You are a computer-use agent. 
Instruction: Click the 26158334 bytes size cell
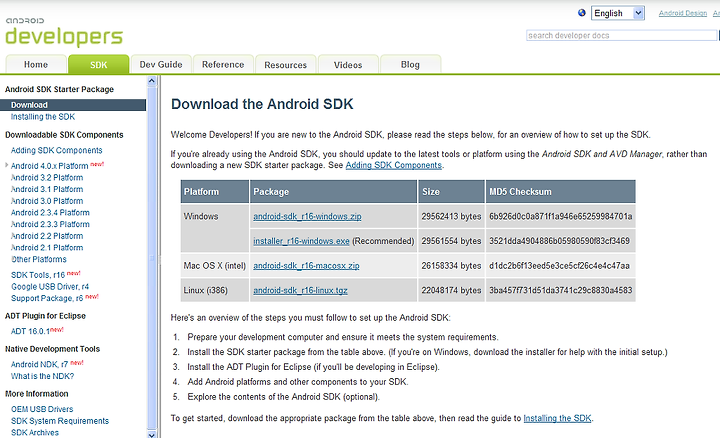click(451, 266)
